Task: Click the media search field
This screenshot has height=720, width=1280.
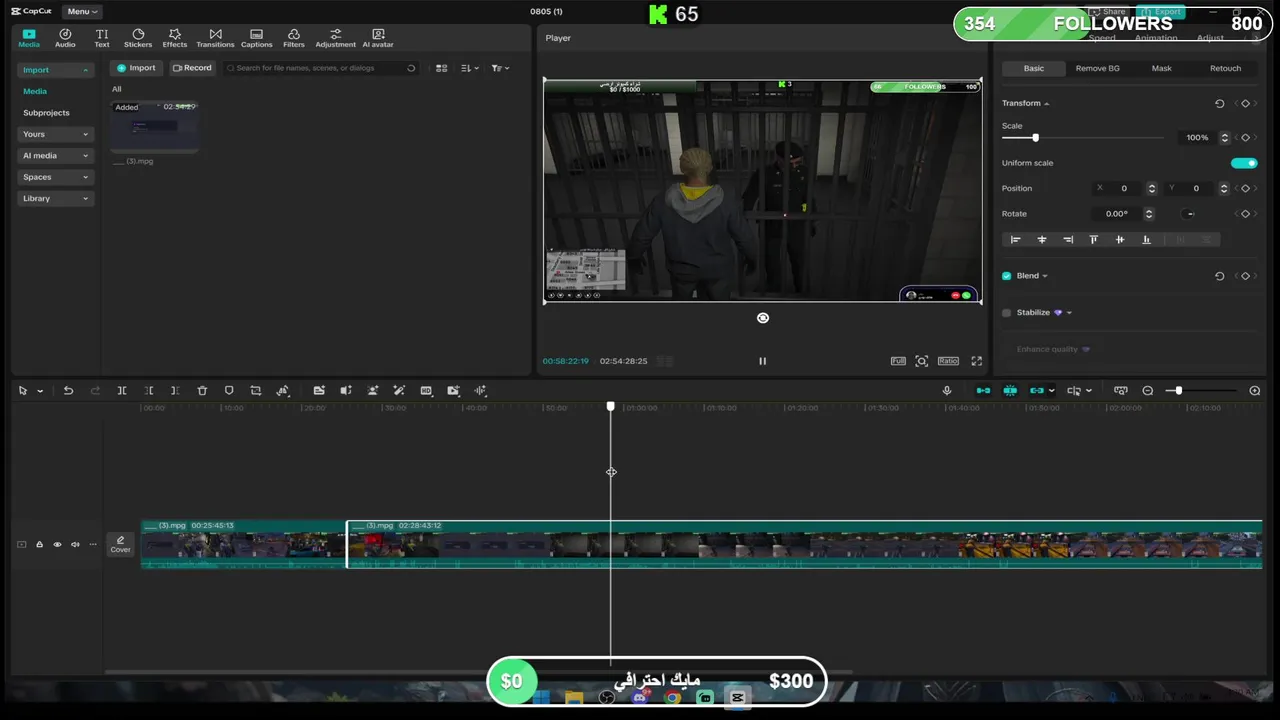Action: [x=320, y=68]
